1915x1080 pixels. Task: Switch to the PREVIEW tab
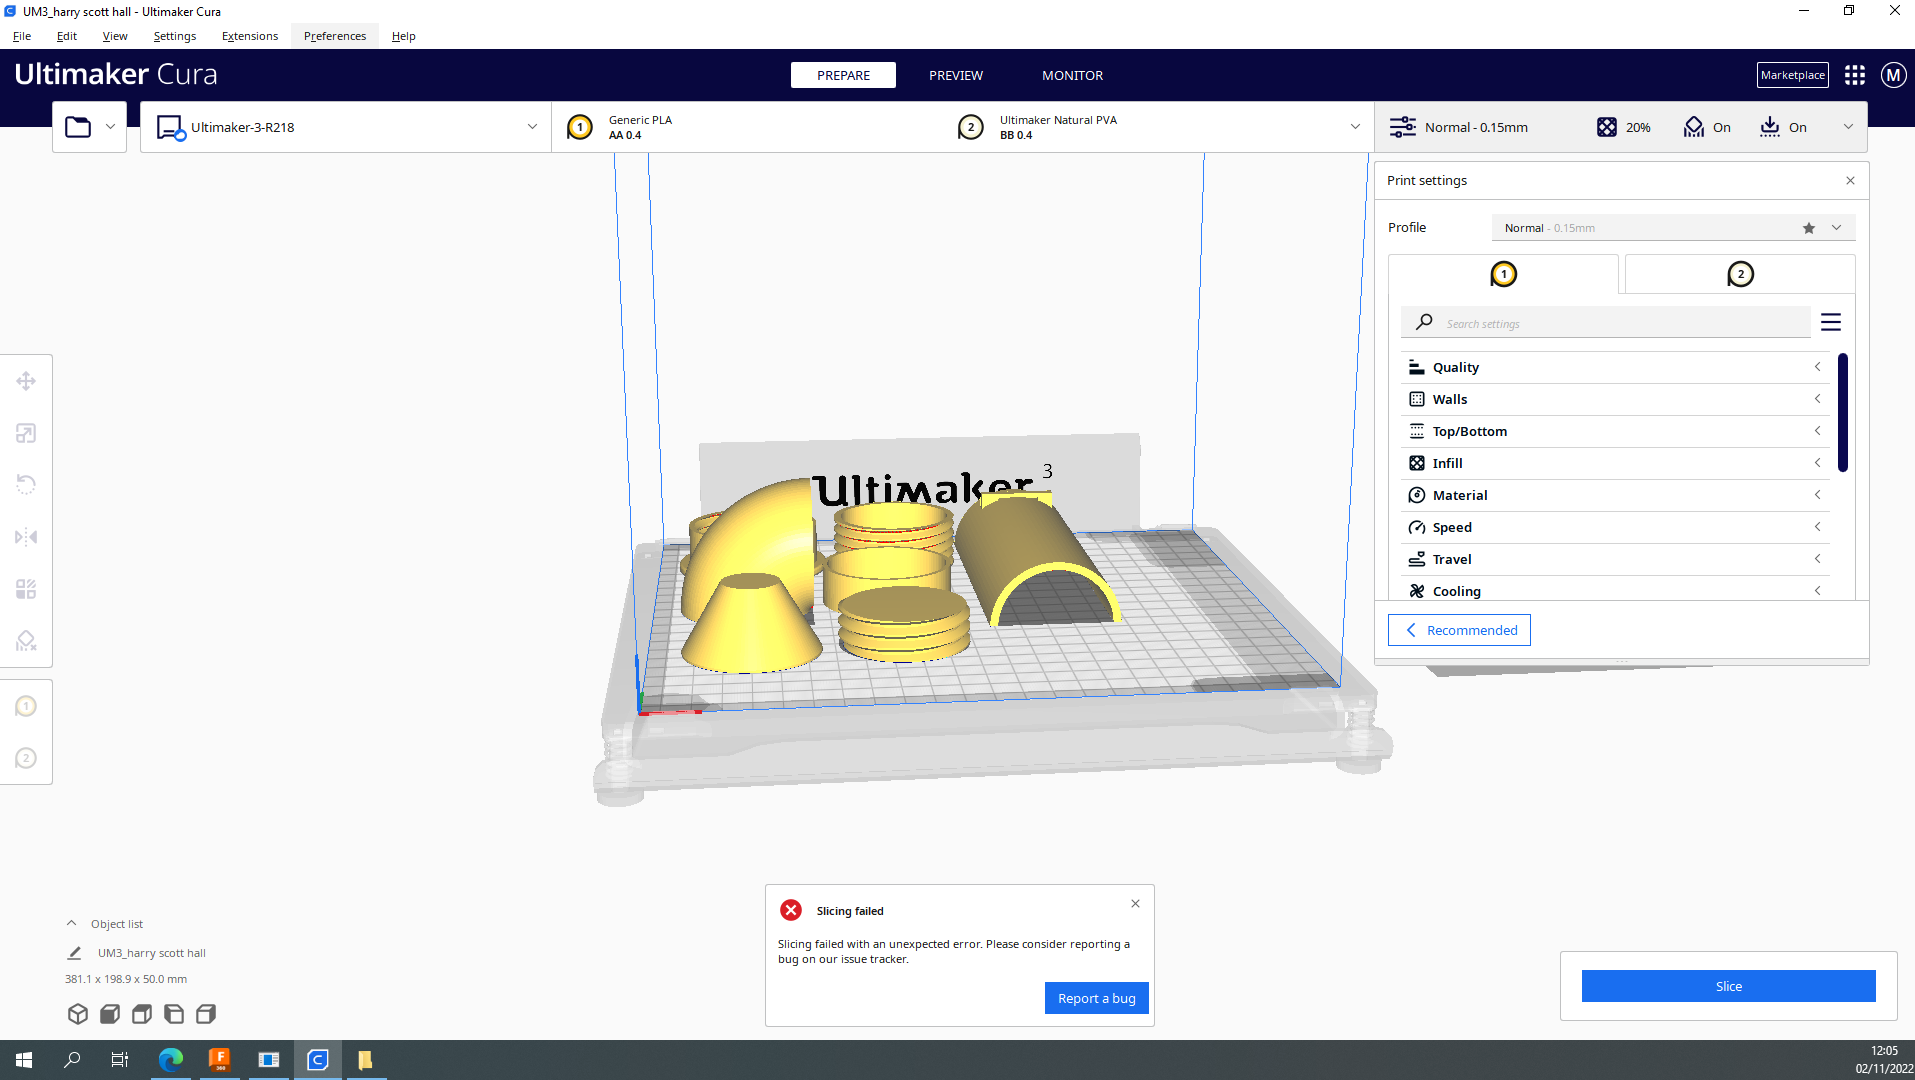(x=955, y=75)
